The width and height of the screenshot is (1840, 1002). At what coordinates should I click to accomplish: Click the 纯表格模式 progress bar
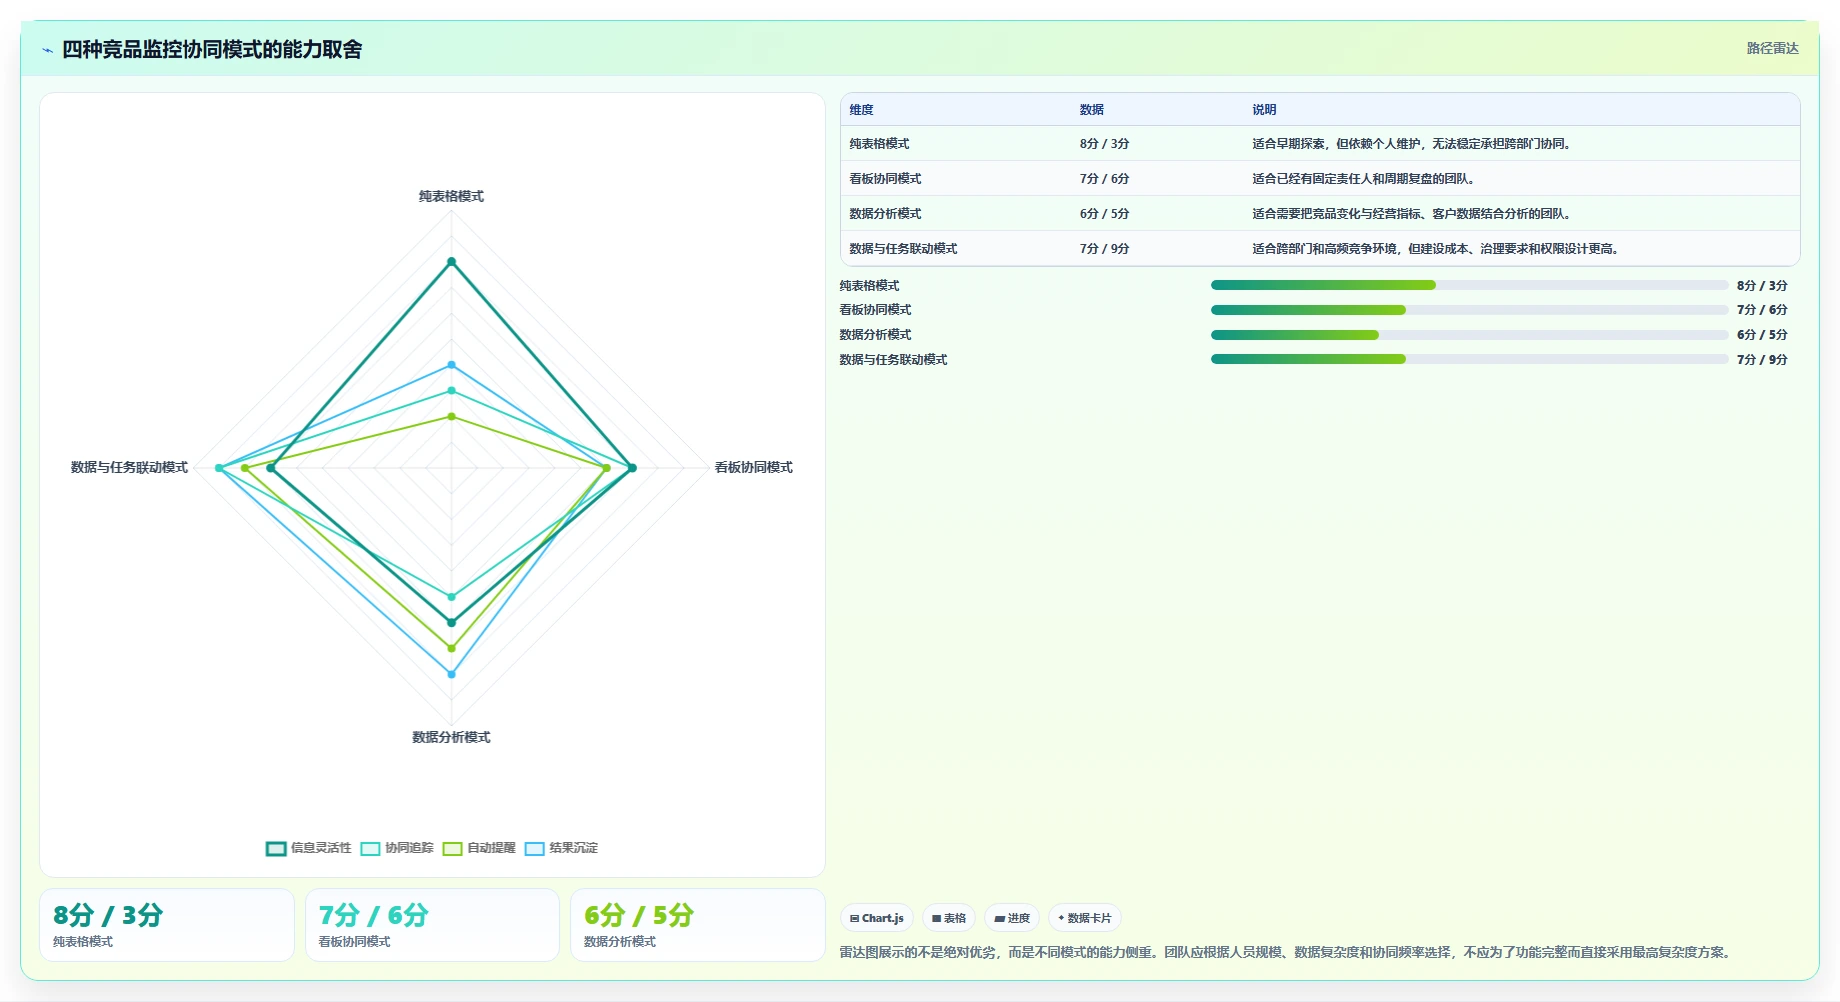pyautogui.click(x=1469, y=285)
